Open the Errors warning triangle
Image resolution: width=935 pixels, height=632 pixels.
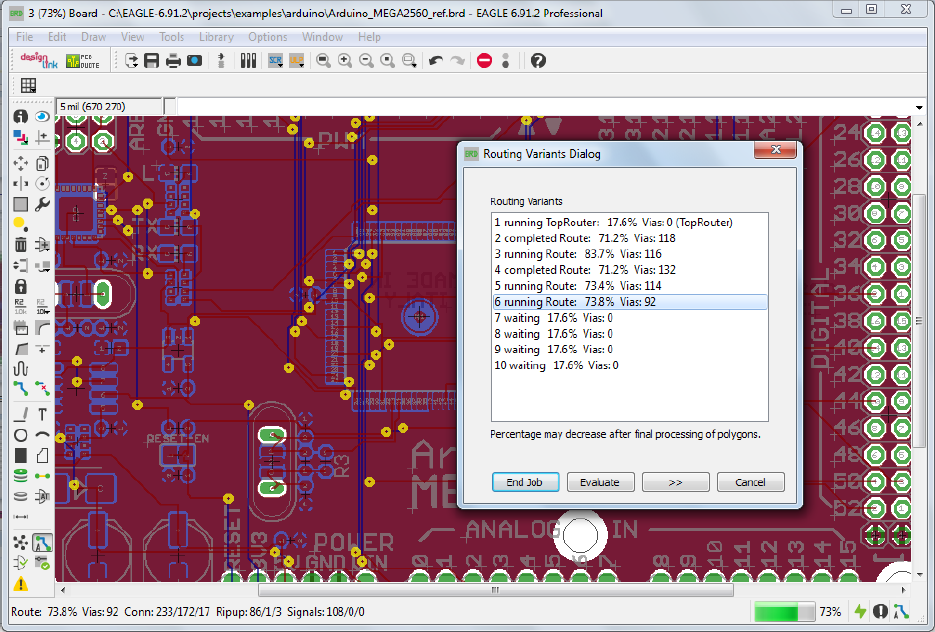(x=21, y=584)
